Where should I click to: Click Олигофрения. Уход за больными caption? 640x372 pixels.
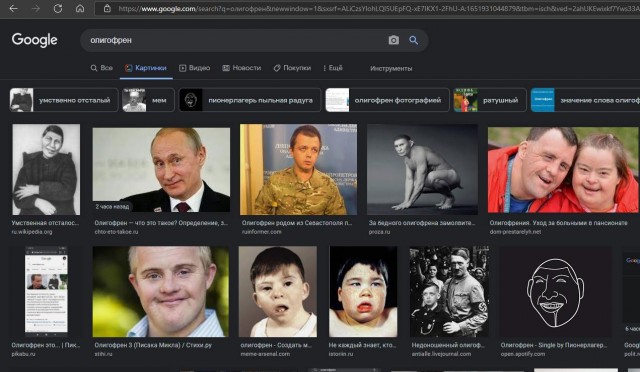pyautogui.click(x=558, y=223)
